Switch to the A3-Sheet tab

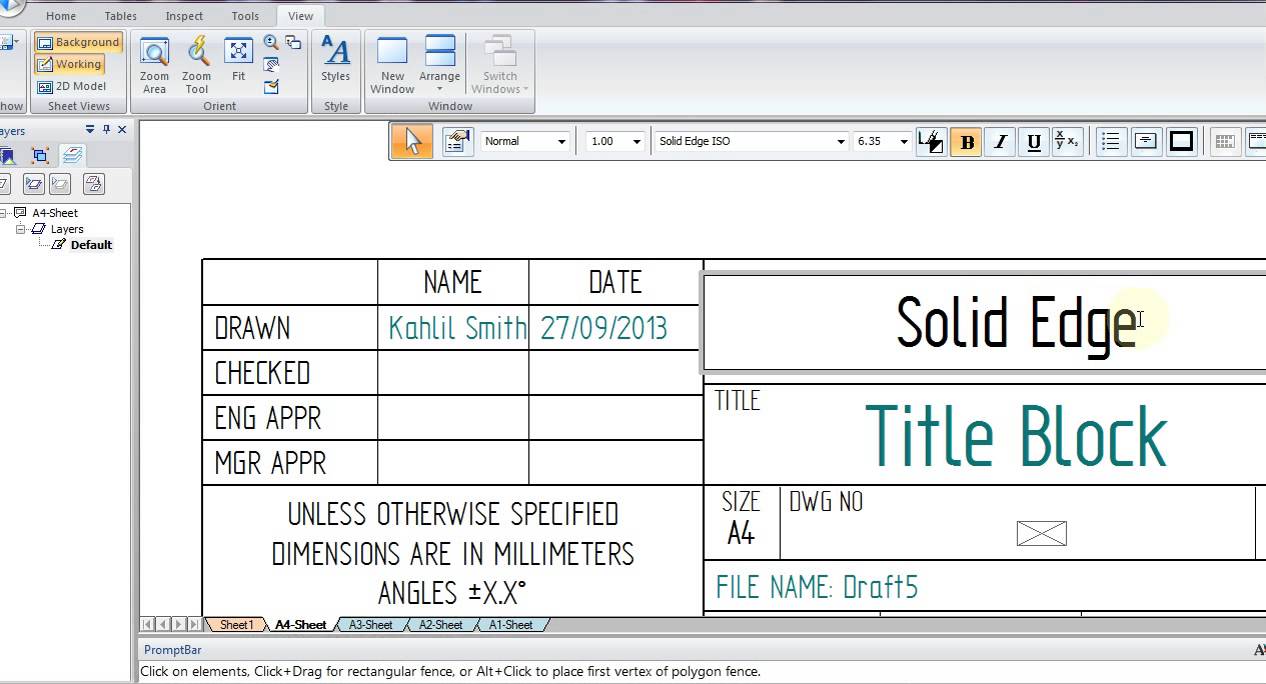tap(370, 625)
